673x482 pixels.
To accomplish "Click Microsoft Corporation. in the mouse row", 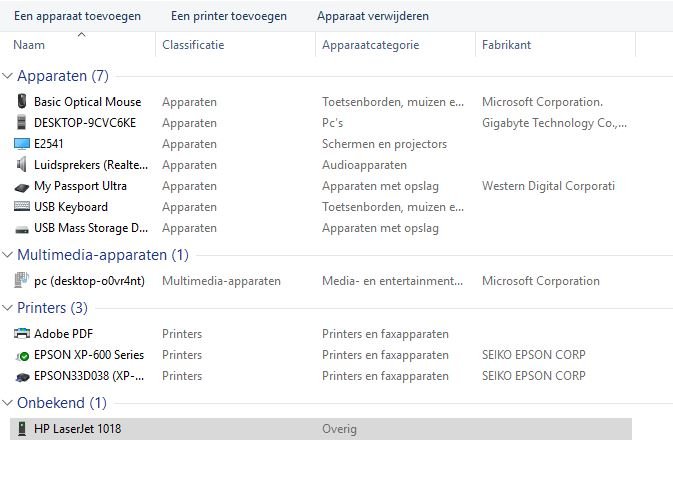I will [543, 102].
